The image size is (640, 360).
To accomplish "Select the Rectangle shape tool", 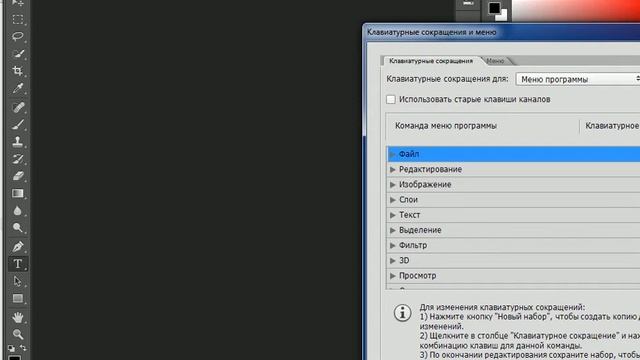I will click(18, 298).
